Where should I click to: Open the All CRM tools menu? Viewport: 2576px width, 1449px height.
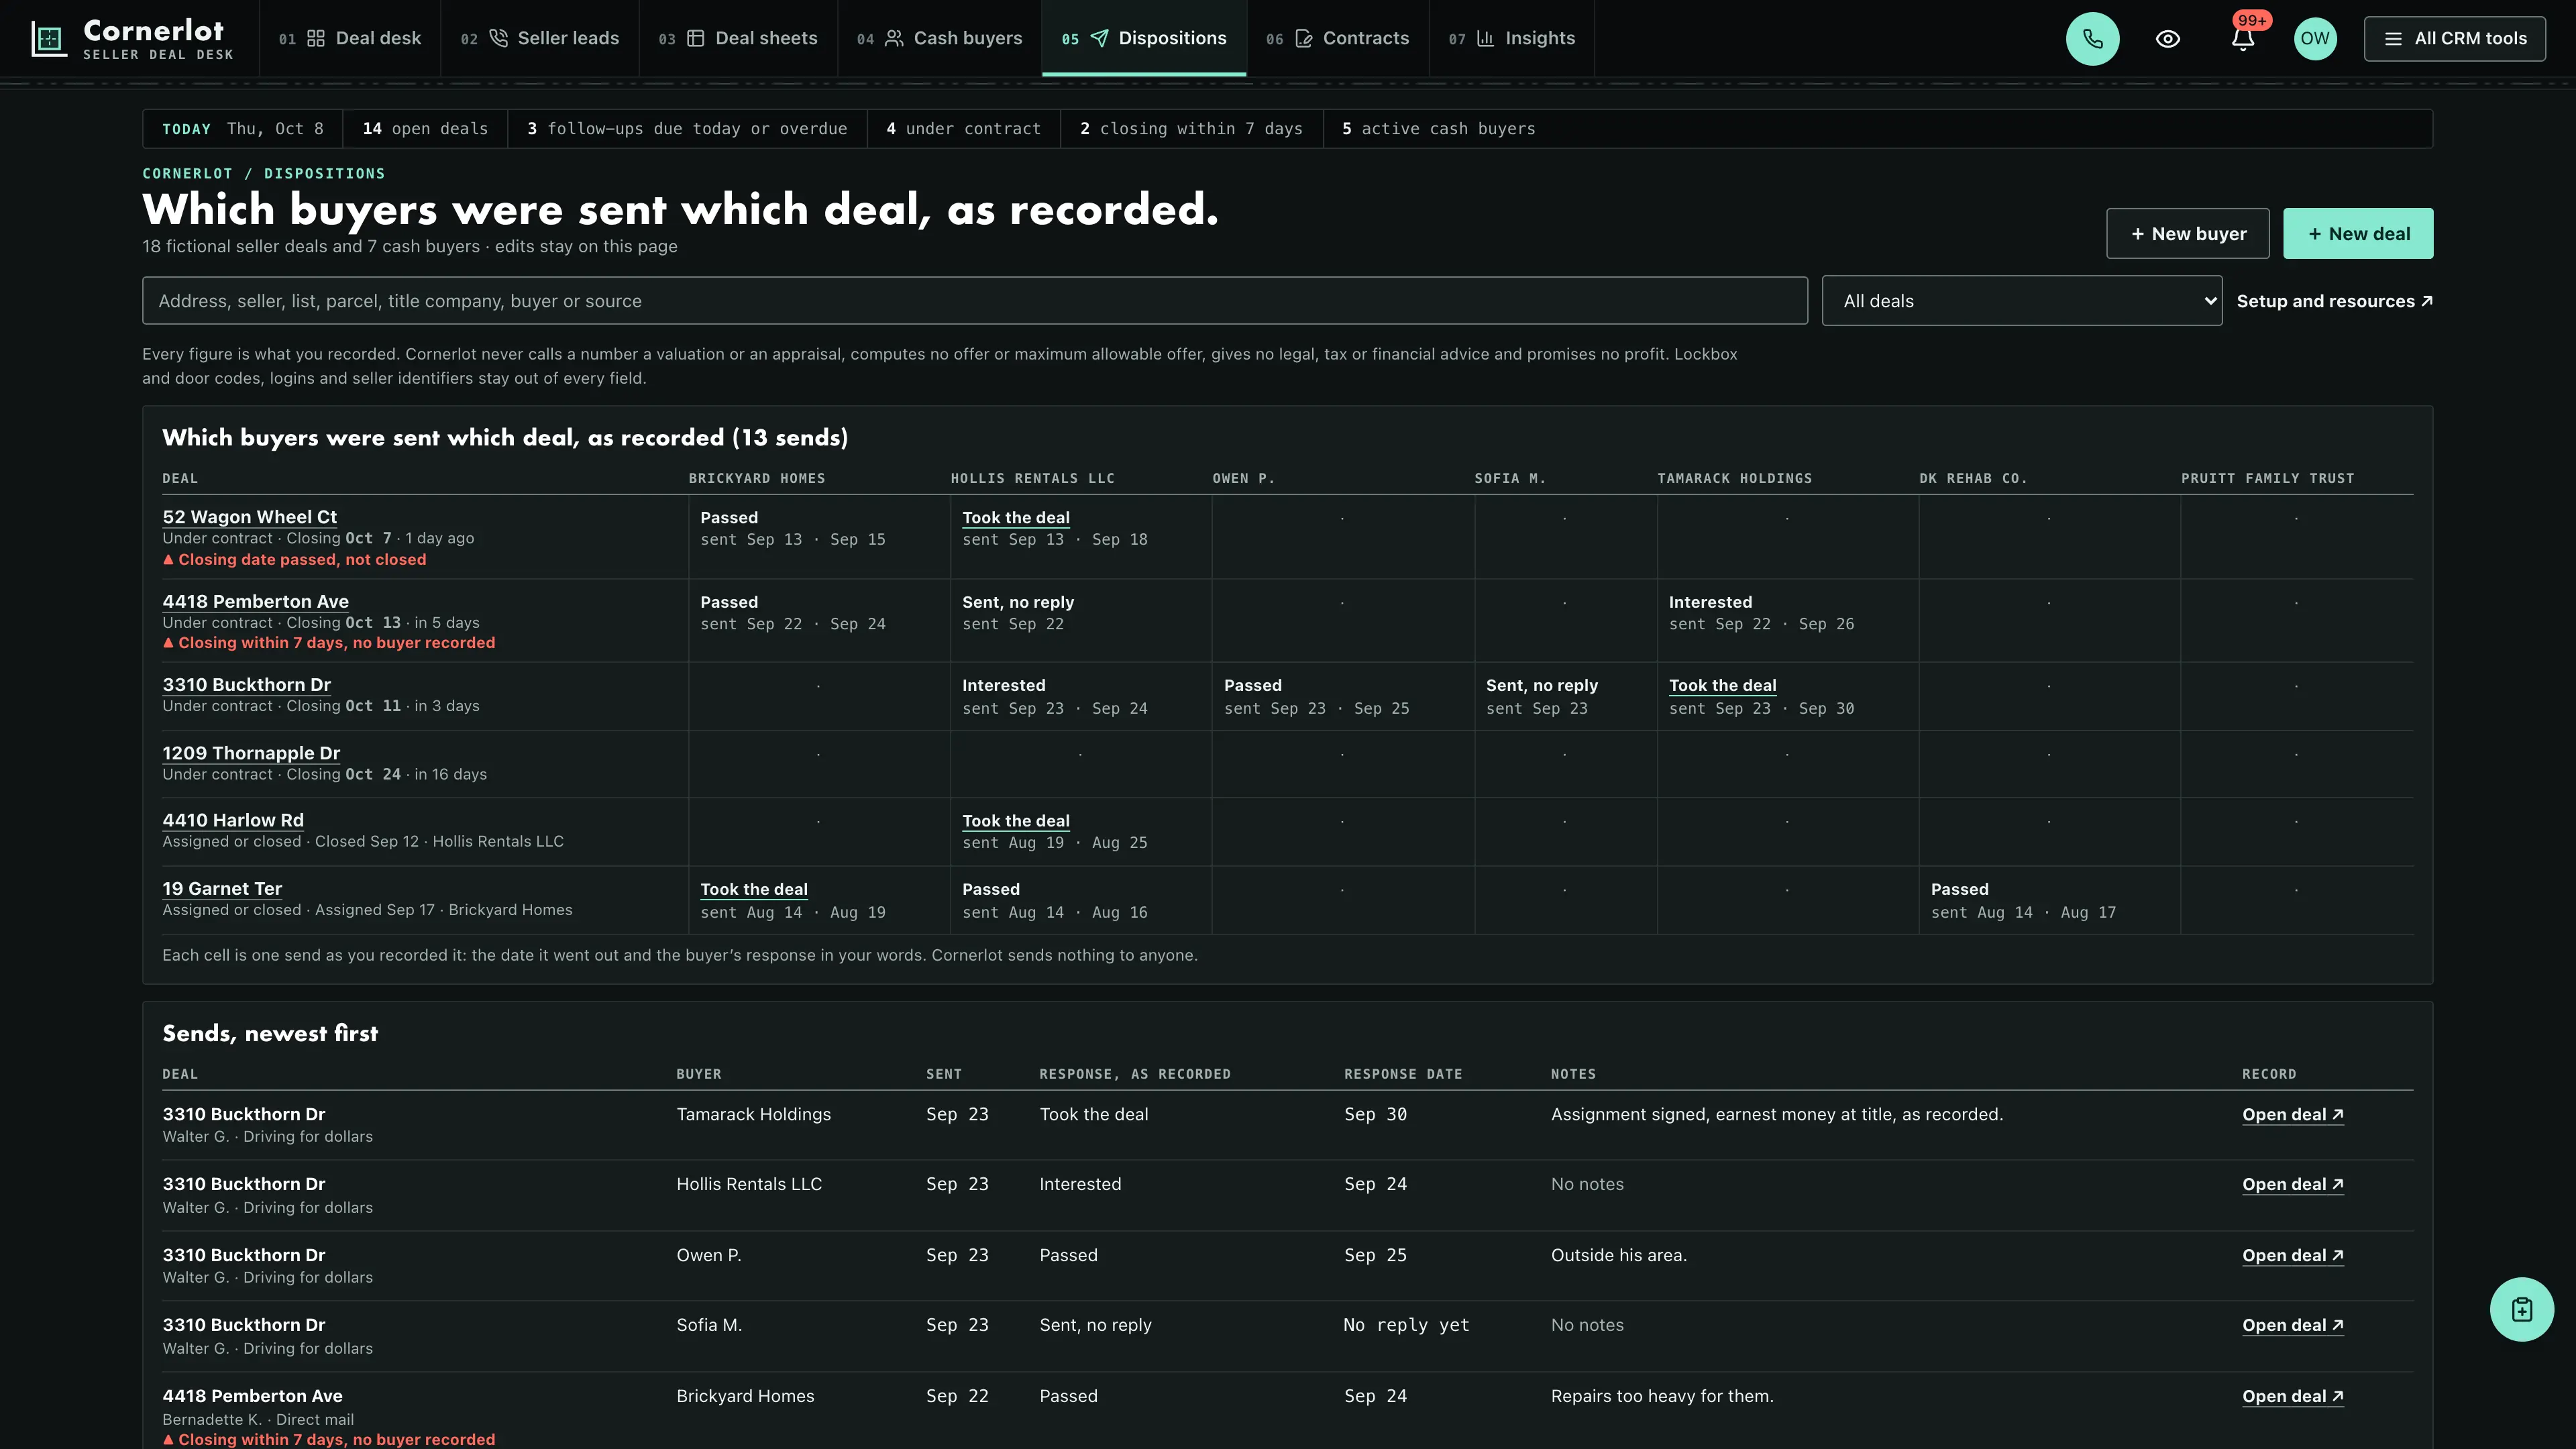[2454, 39]
